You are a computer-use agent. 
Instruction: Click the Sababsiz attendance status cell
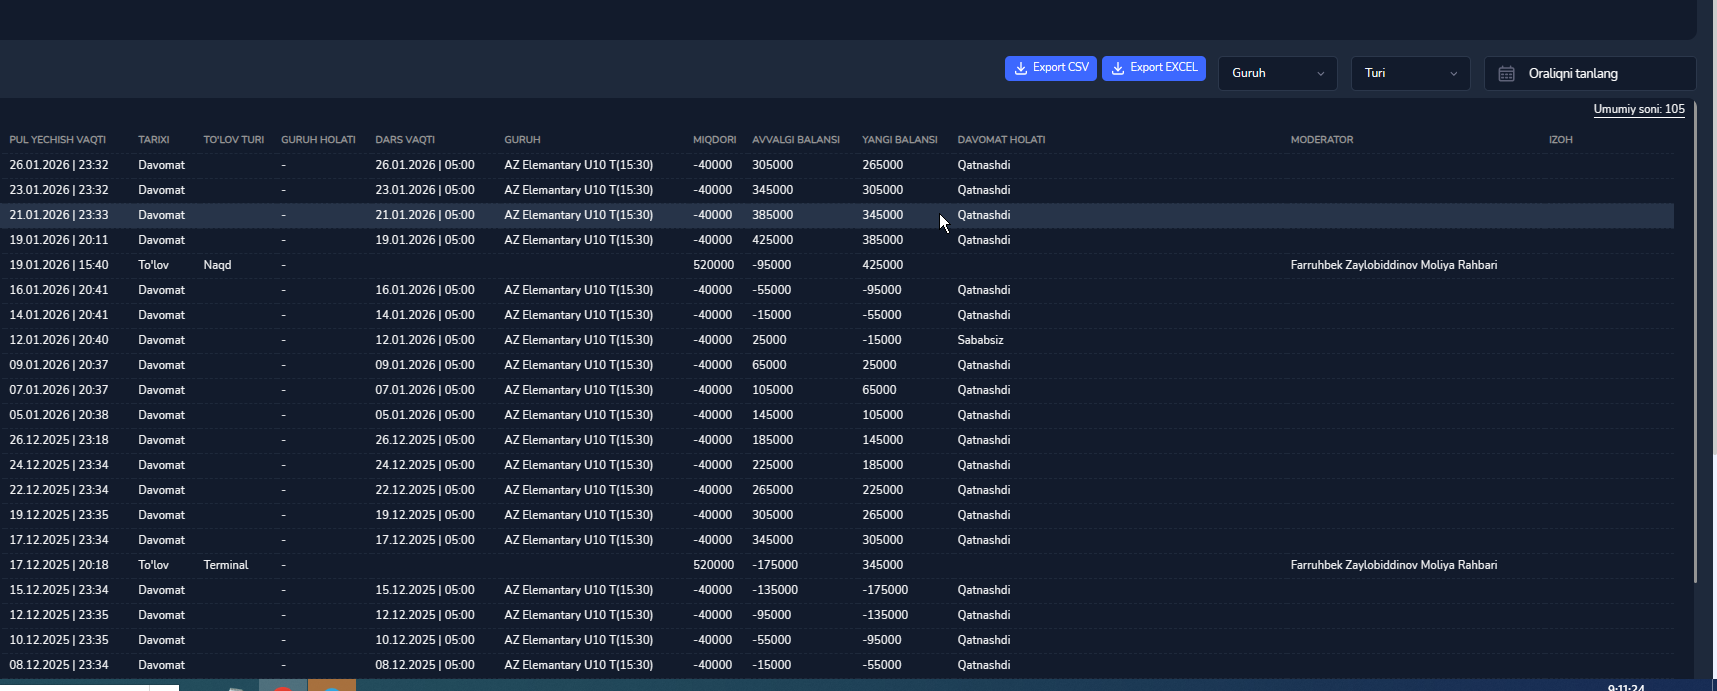tap(980, 340)
